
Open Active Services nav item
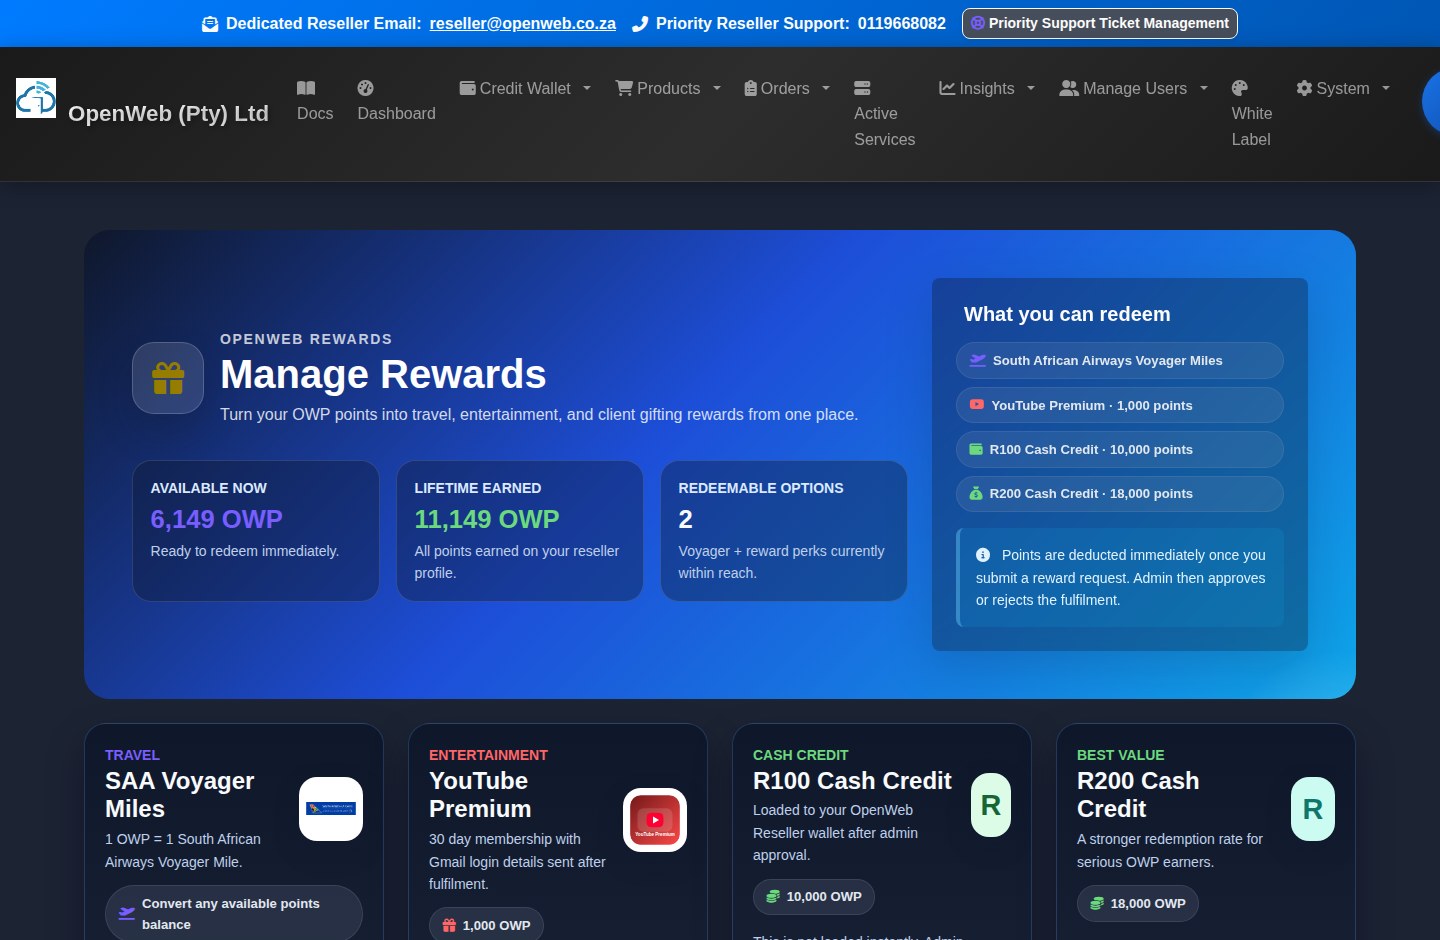pyautogui.click(x=884, y=114)
